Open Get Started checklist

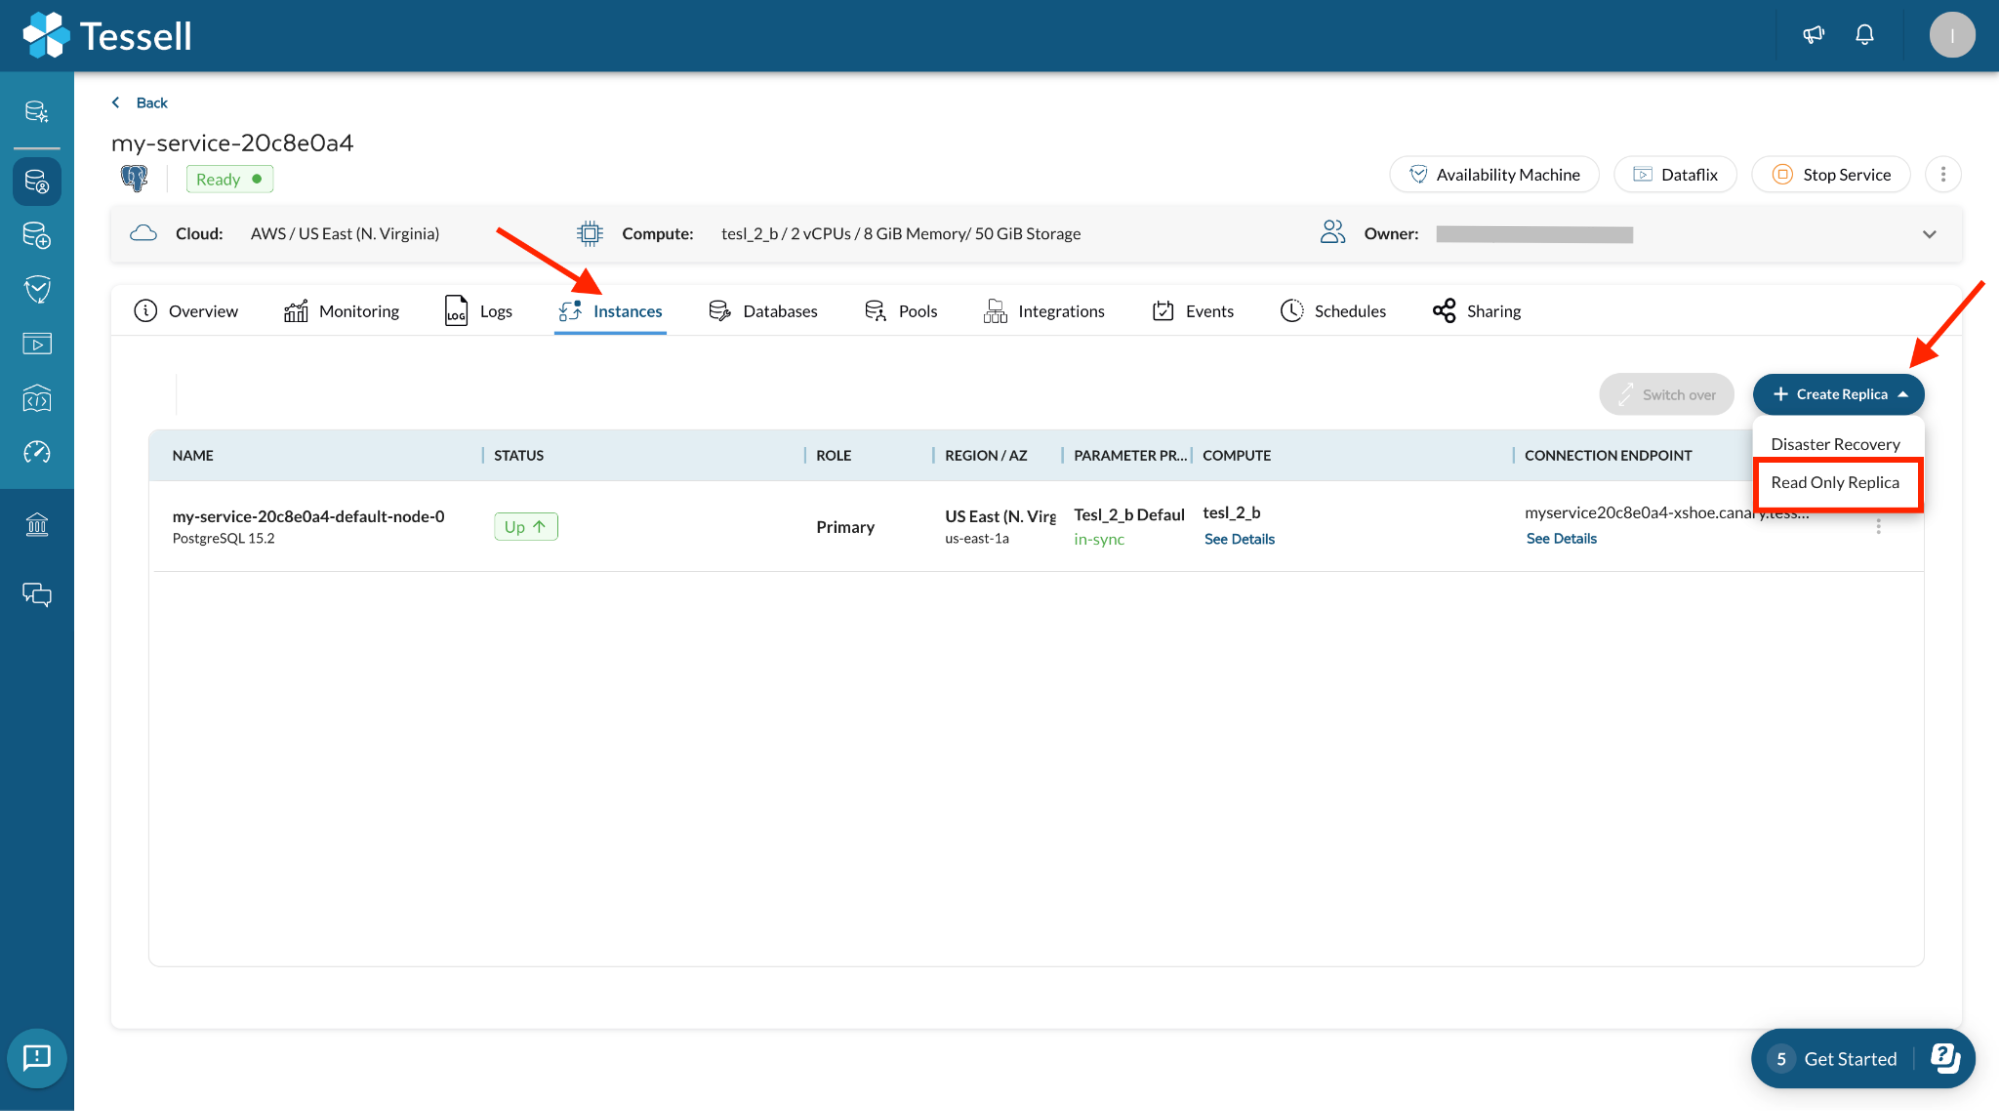click(1849, 1058)
